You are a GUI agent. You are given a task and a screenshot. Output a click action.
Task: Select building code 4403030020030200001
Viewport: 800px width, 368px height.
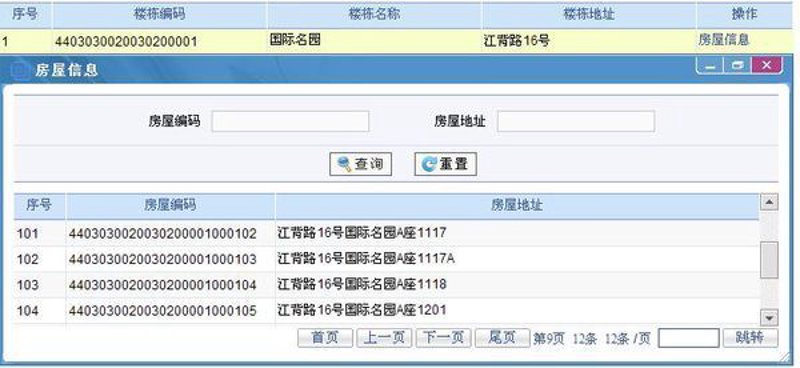coord(126,41)
